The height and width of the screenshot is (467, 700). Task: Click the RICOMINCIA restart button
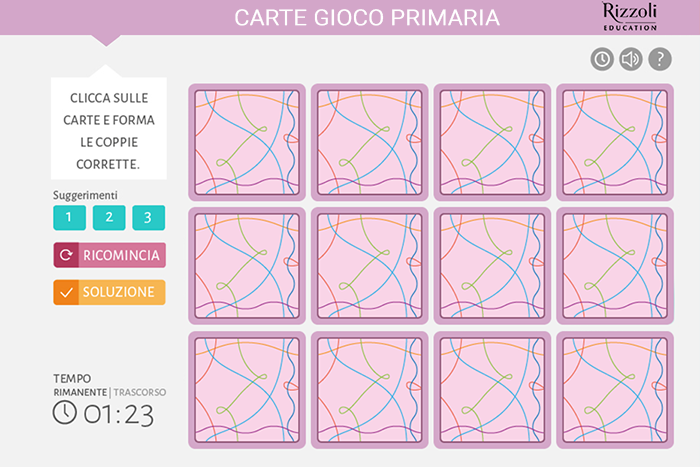click(x=109, y=255)
